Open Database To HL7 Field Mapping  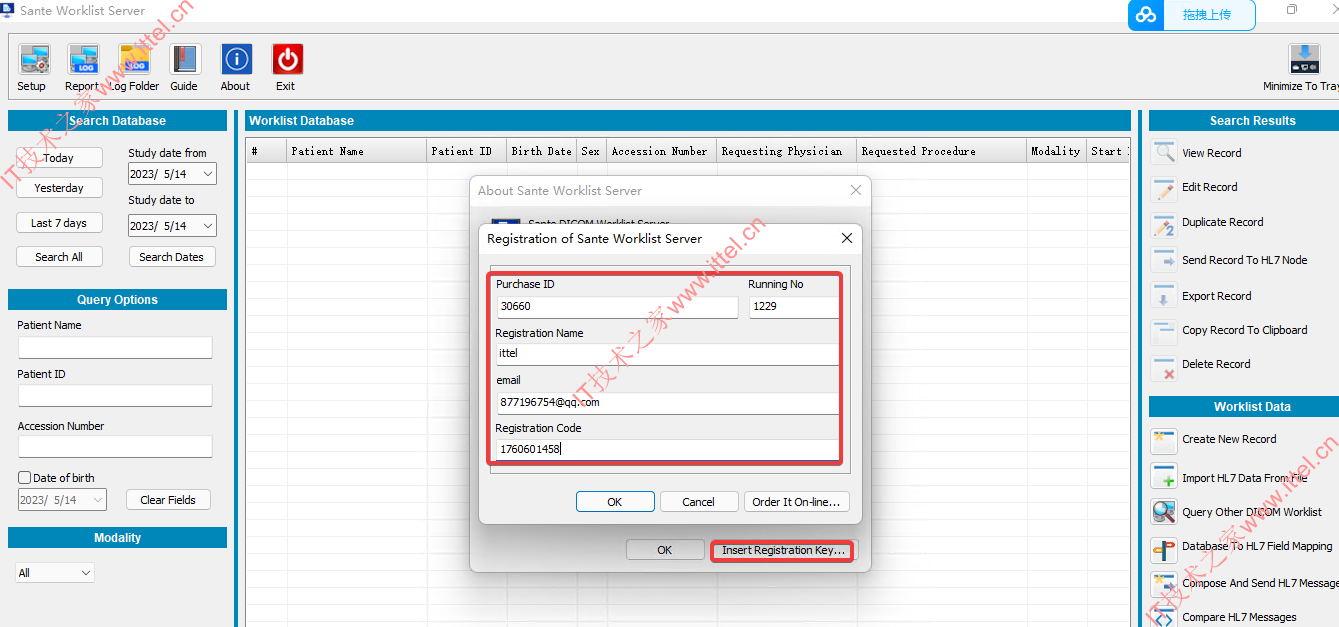point(1257,546)
